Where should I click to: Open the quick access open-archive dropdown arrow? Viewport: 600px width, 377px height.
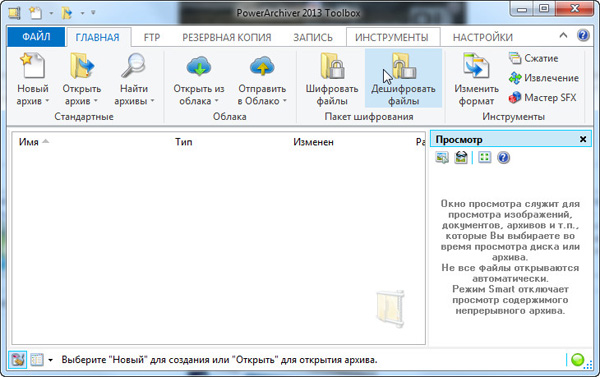(82, 13)
